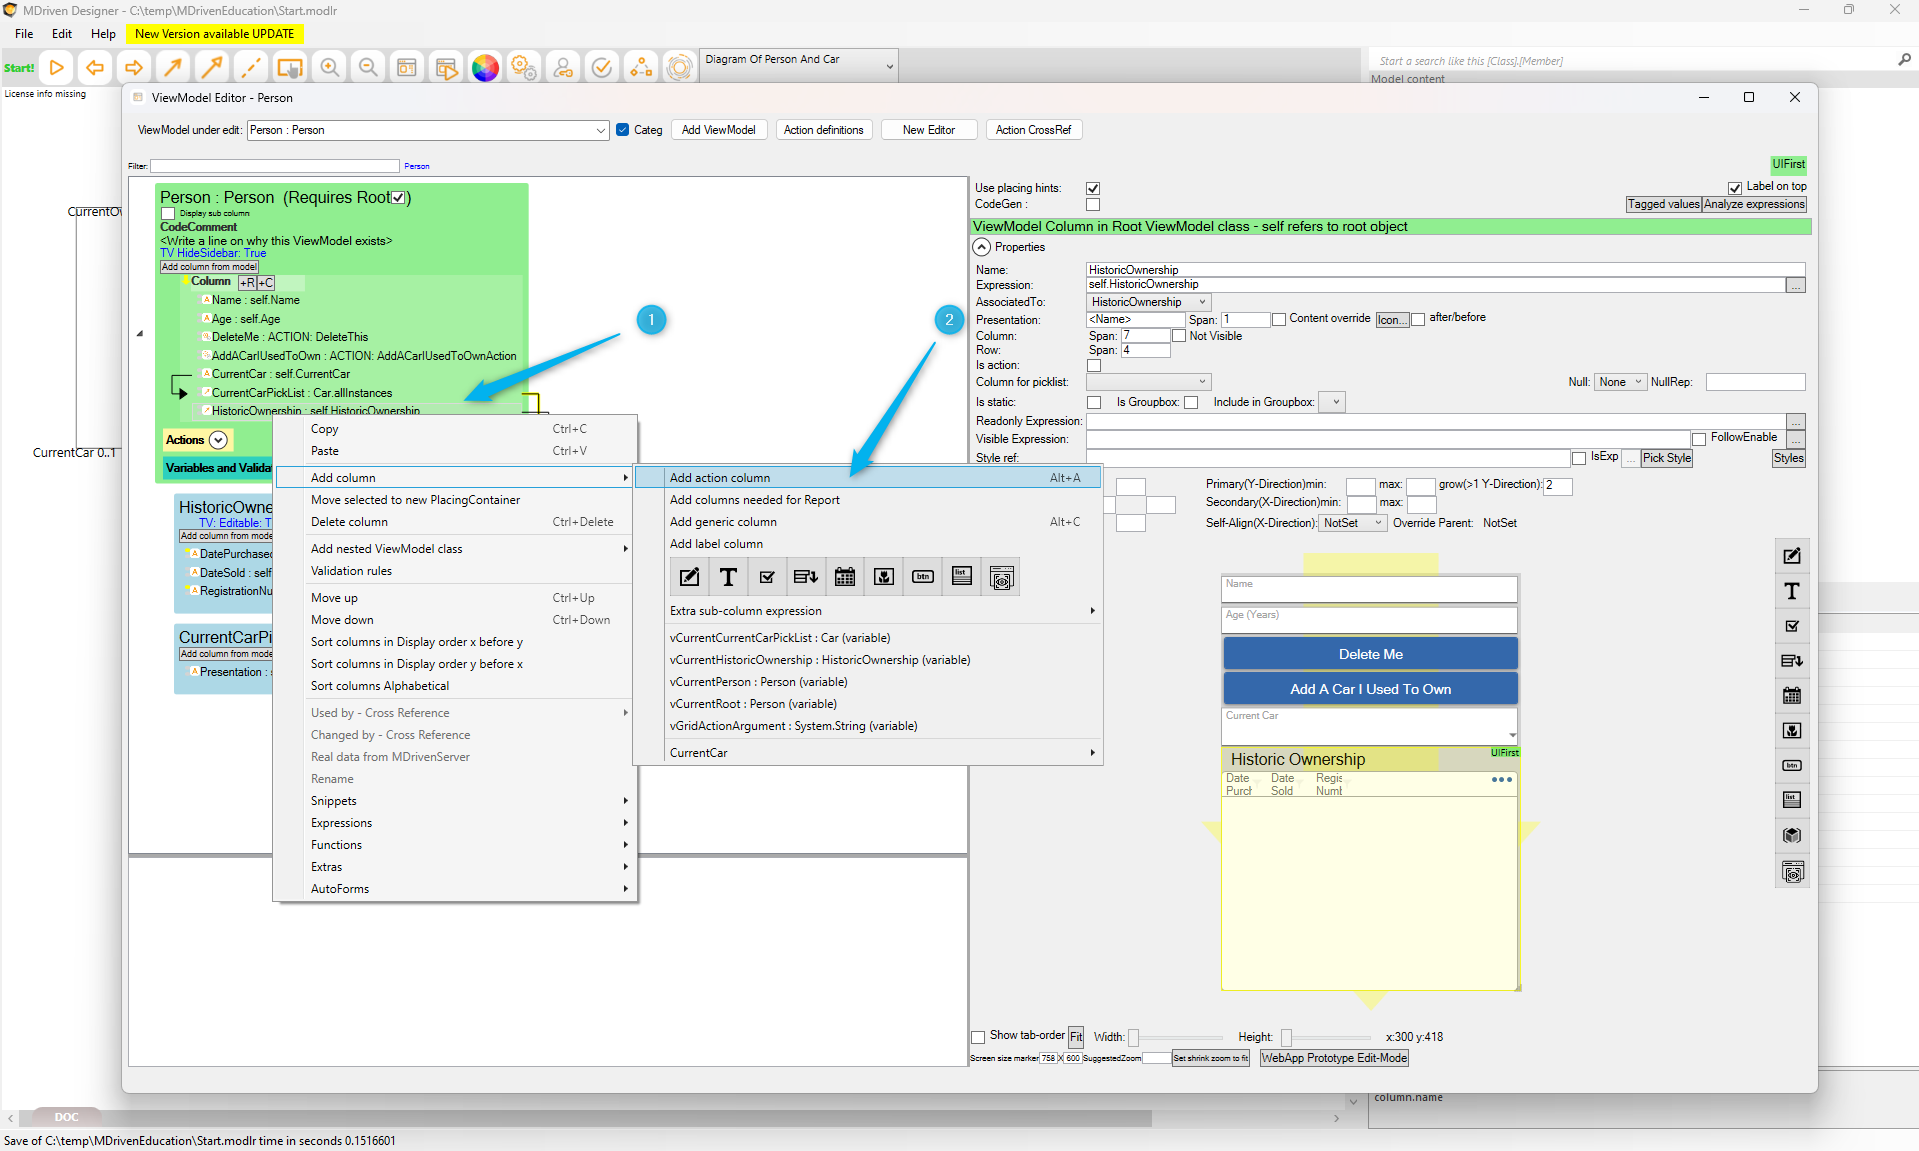Click the image icon in submenu strip

(x=884, y=577)
